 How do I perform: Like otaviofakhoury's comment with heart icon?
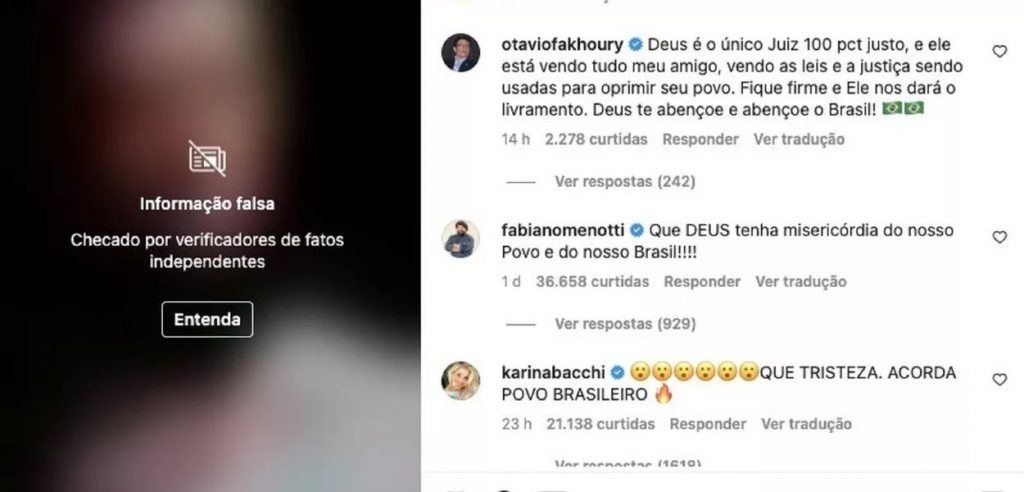999,51
